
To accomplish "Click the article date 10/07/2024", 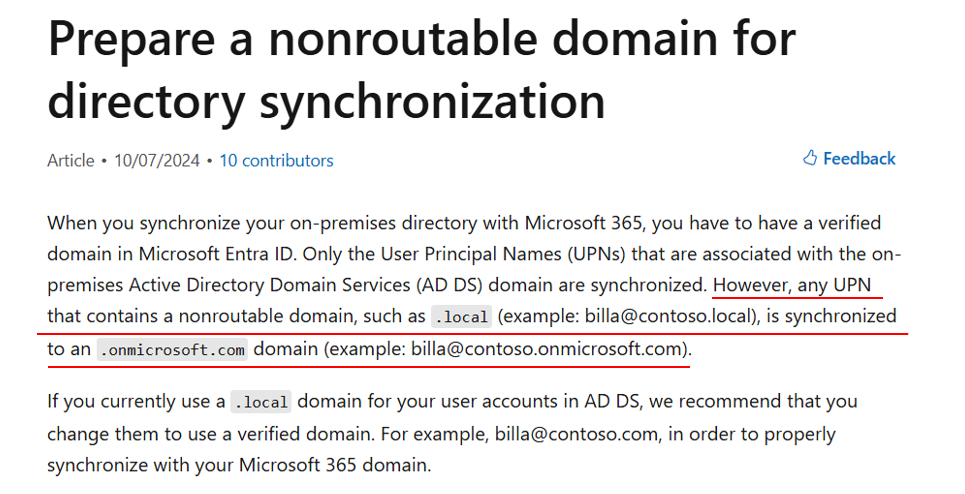I will point(157,161).
